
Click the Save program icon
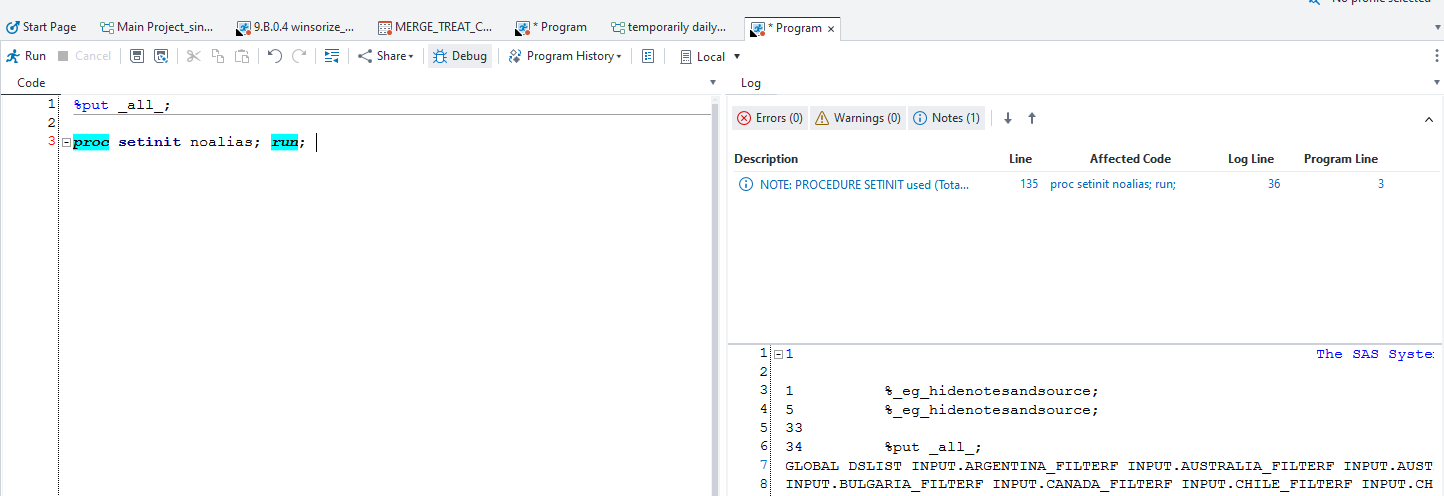[x=137, y=56]
